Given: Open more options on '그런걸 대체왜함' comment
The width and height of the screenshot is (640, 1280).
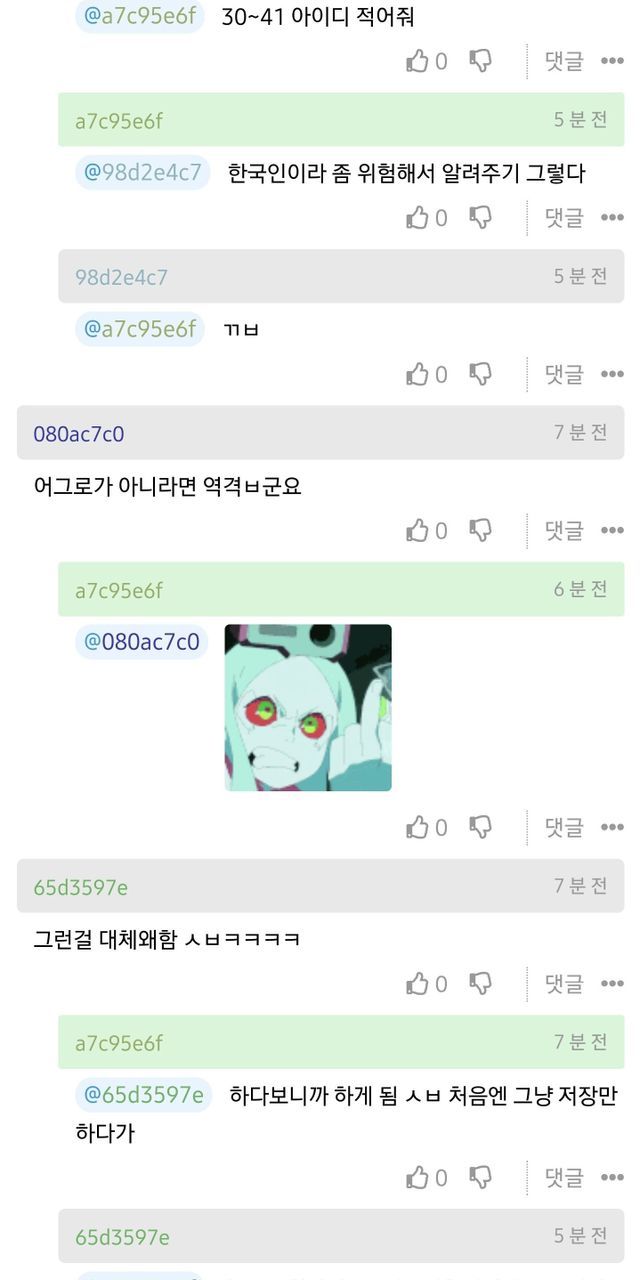Looking at the screenshot, I should pos(612,984).
